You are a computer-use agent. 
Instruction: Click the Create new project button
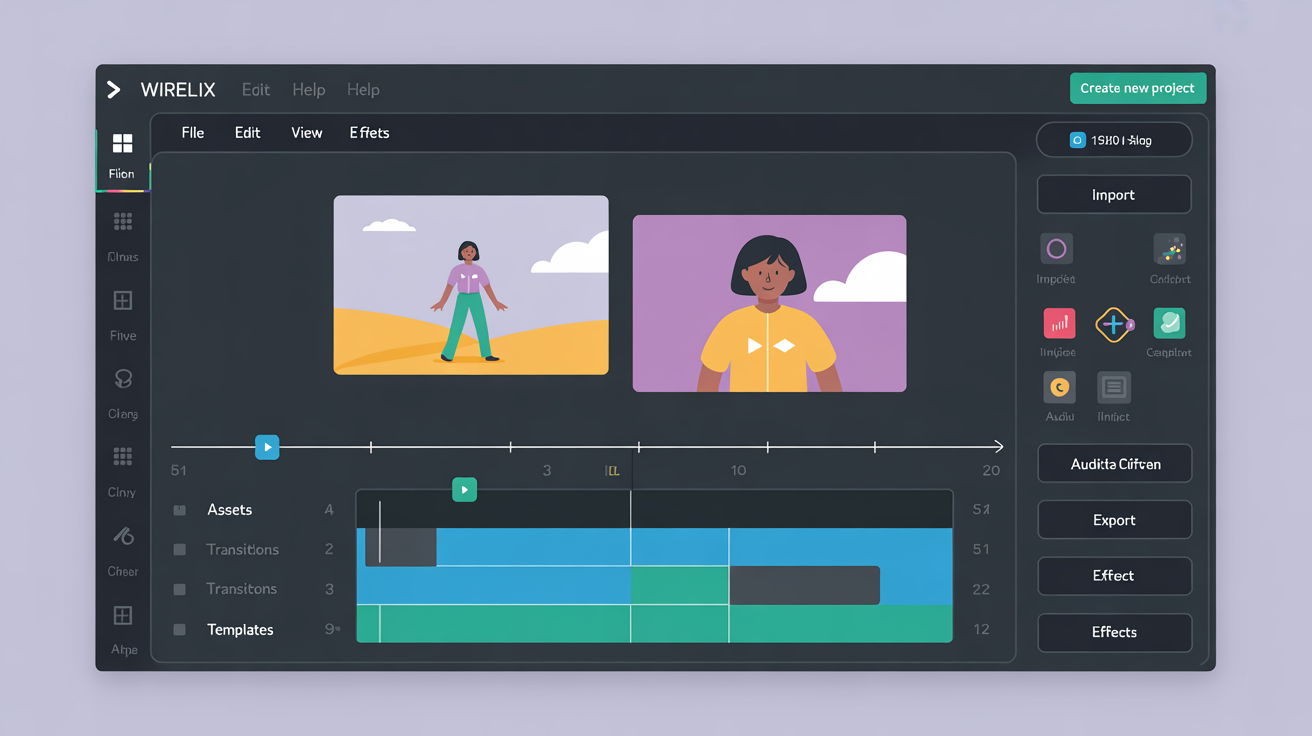[1138, 88]
